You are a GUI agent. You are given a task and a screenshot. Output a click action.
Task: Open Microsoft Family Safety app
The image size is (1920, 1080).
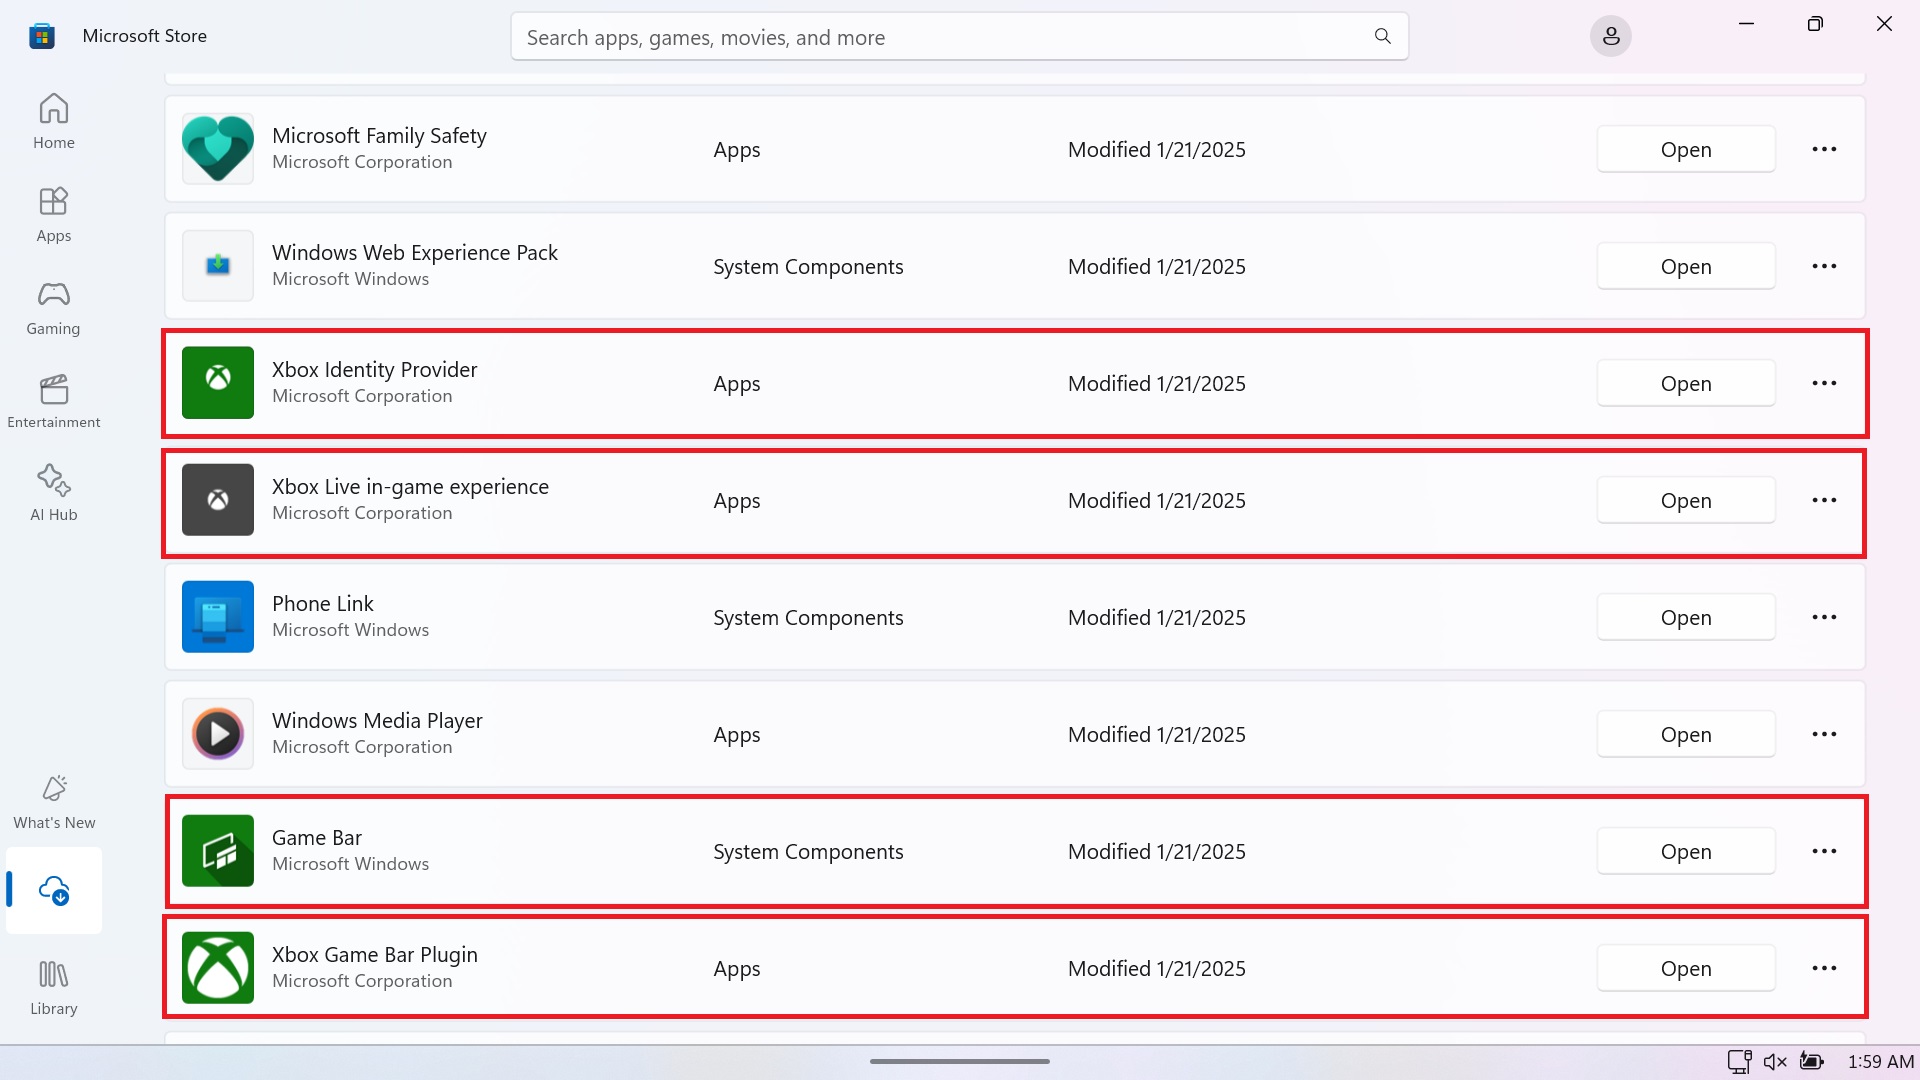pos(1685,149)
